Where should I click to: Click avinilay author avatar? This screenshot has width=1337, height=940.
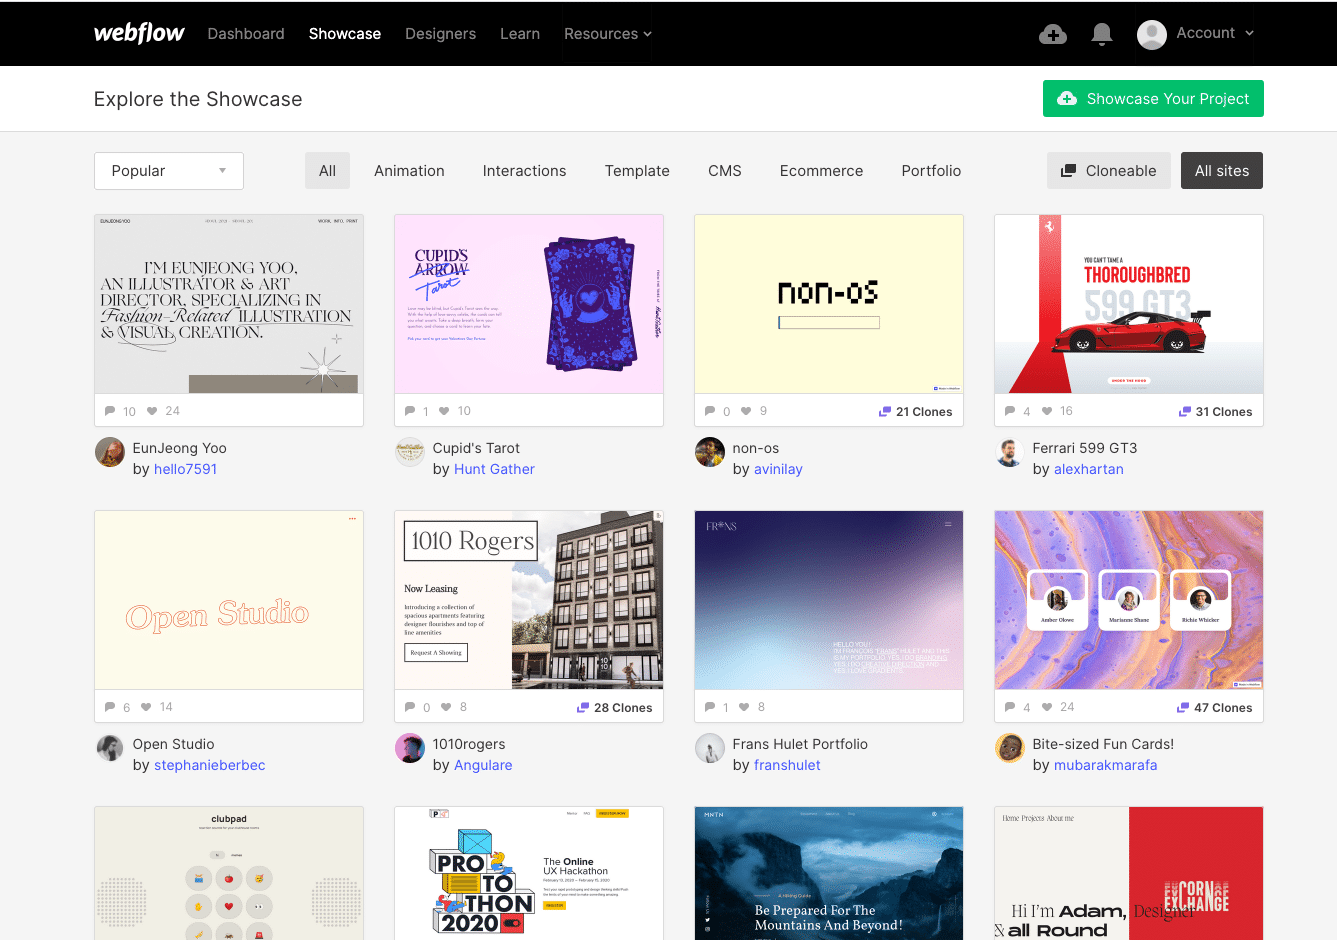(x=710, y=452)
